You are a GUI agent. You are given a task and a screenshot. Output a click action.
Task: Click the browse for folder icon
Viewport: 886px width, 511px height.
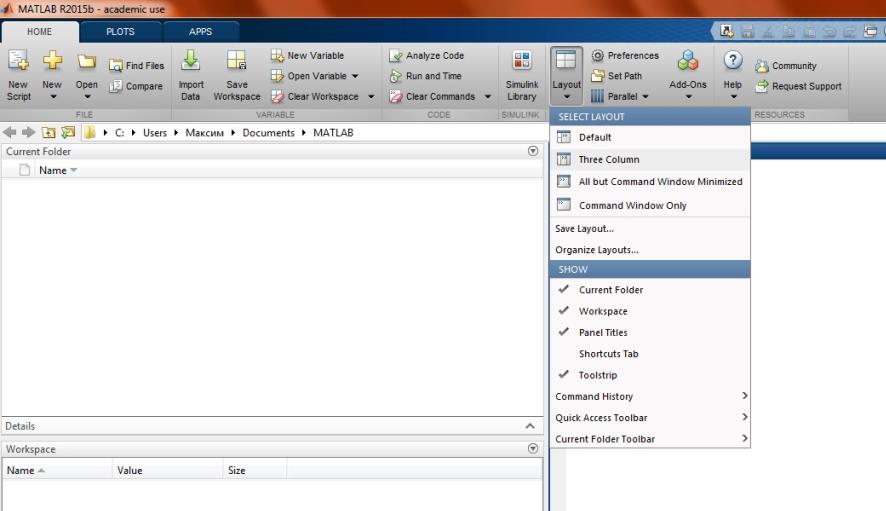coord(68,132)
